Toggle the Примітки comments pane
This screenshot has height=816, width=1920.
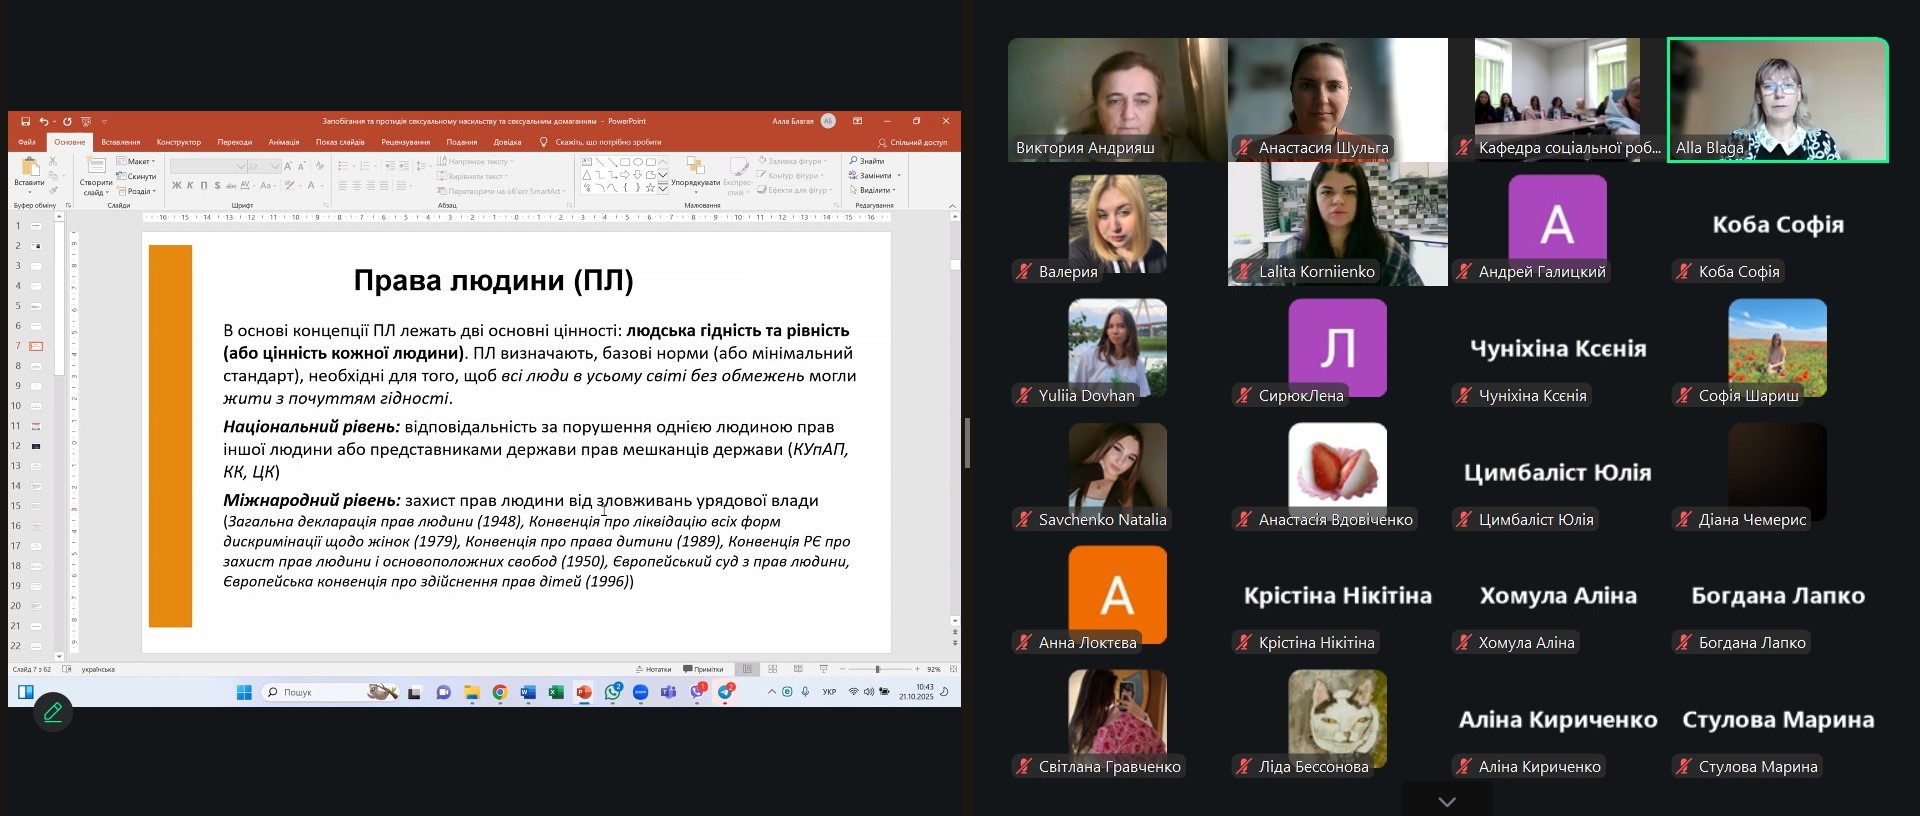click(x=703, y=669)
